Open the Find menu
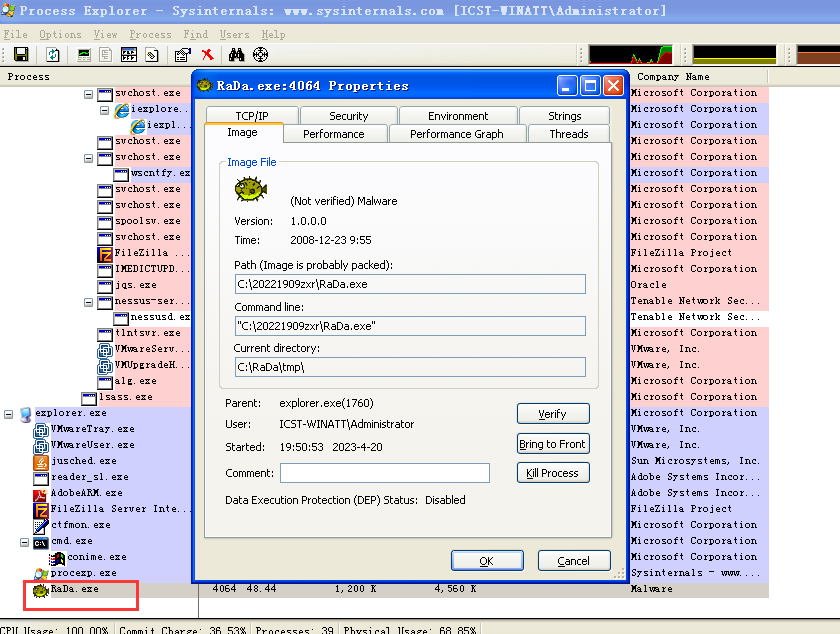Screen dimensions: 840x634 (195, 34)
